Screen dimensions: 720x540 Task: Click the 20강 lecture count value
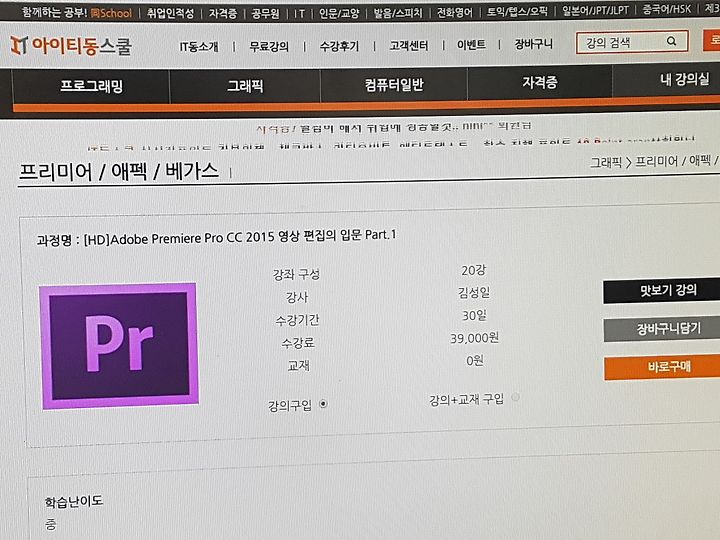[x=473, y=270]
